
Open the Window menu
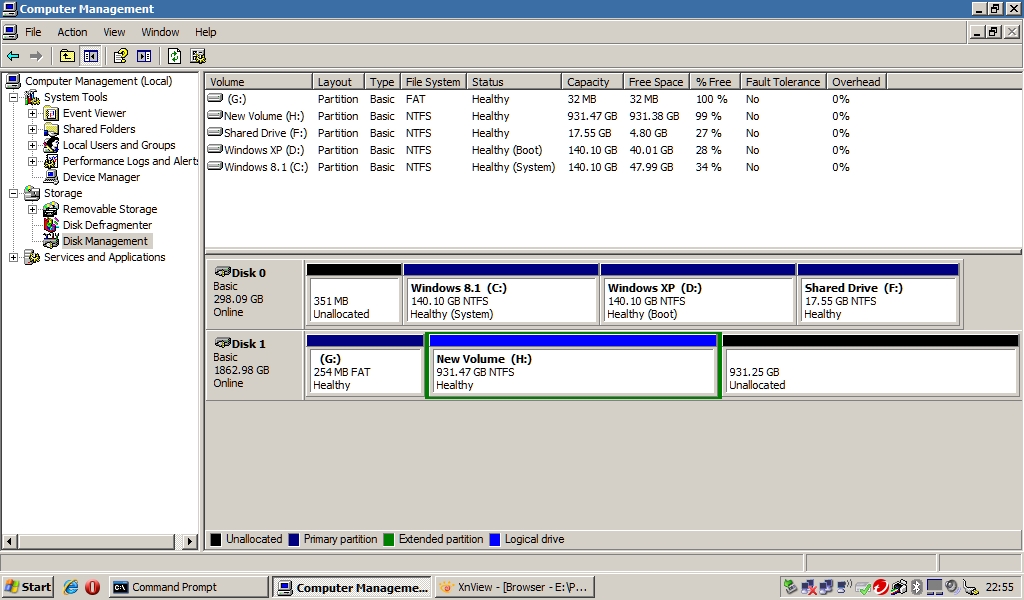[x=160, y=32]
